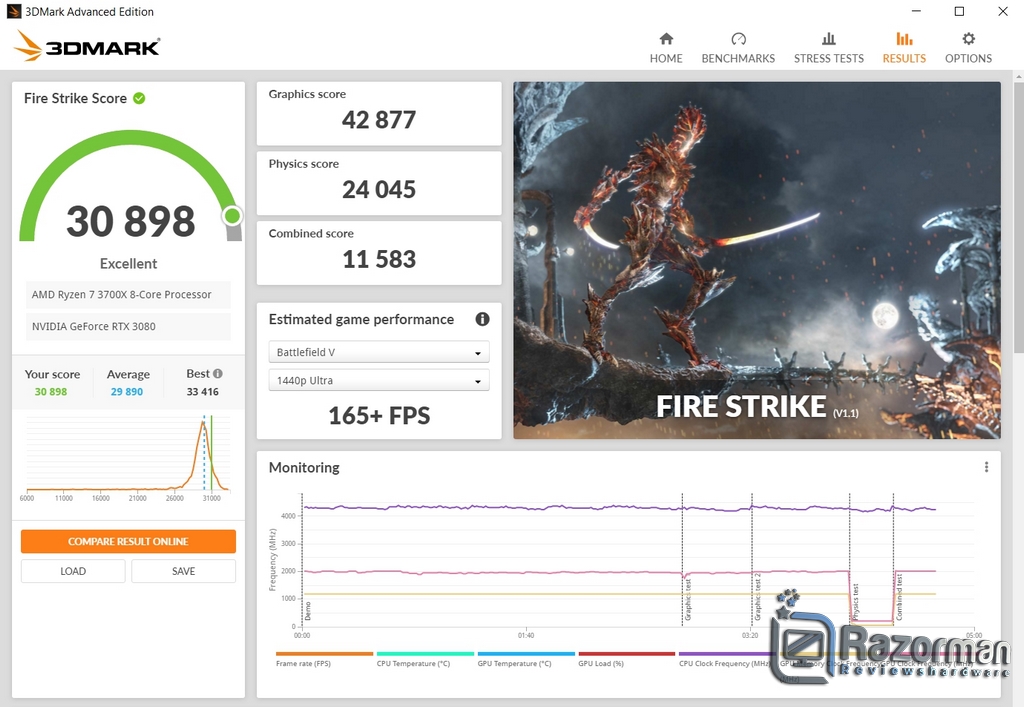
Task: Toggle the CPU Temperature legend item
Action: pyautogui.click(x=425, y=659)
